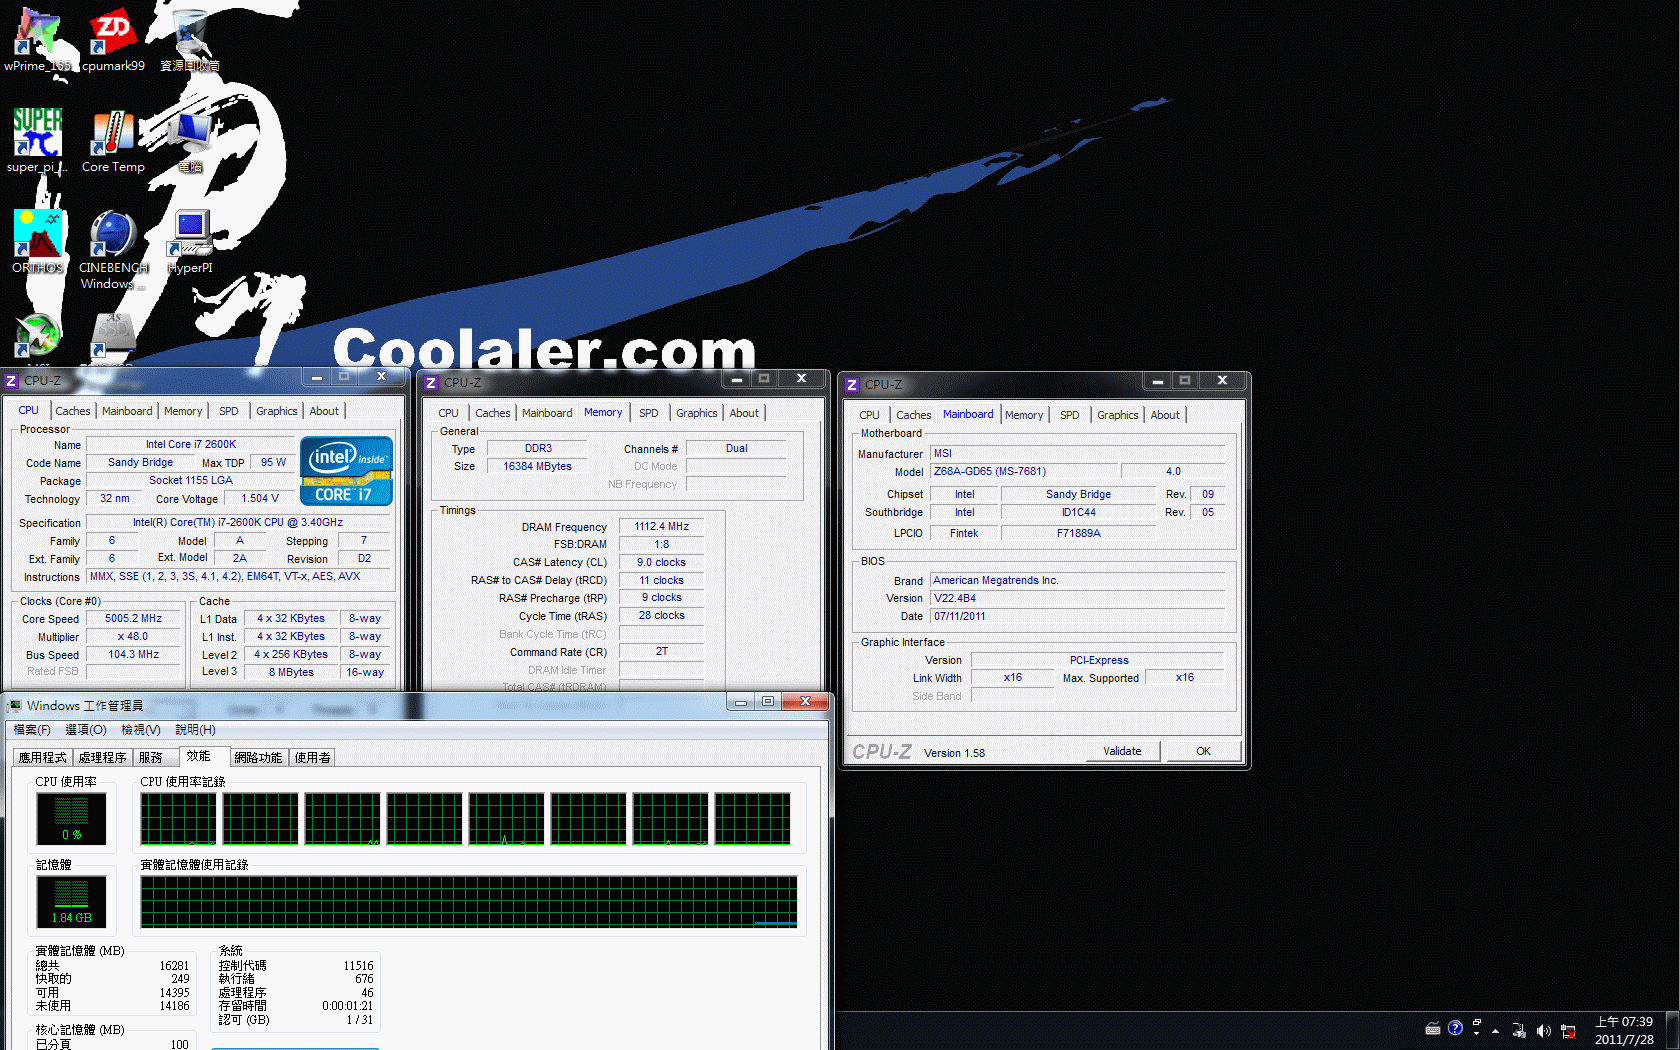This screenshot has width=1680, height=1050.
Task: Launch CINEBENCH Windows shortcut
Action: pos(113,250)
